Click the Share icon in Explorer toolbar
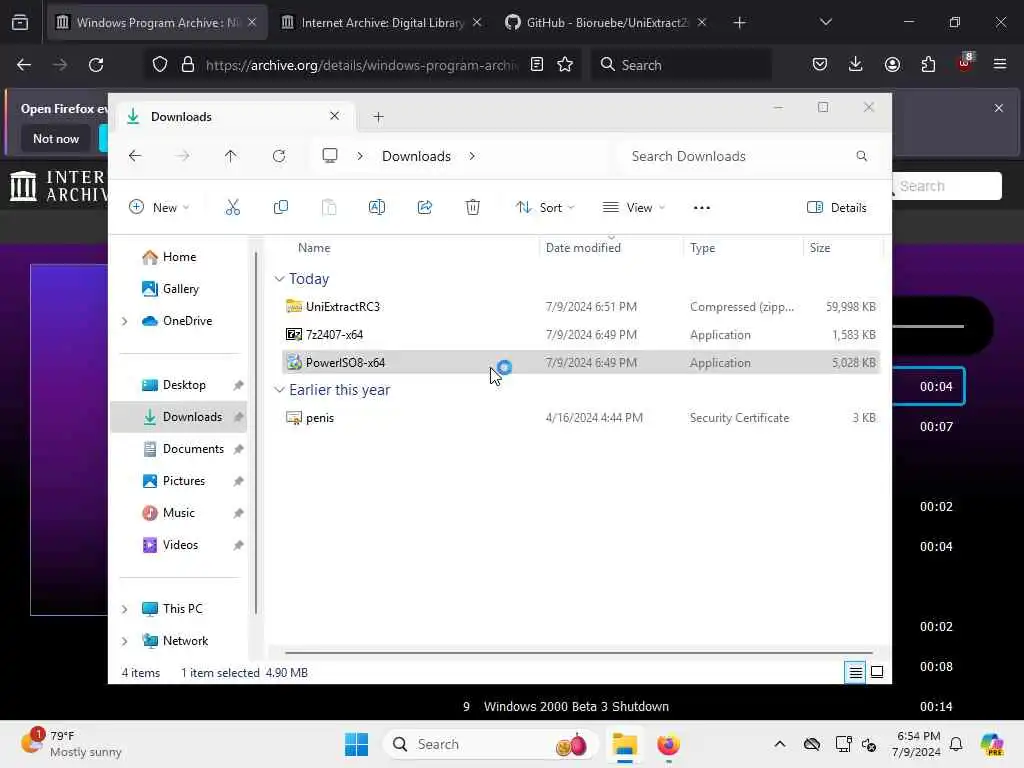This screenshot has width=1024, height=768. tap(424, 208)
